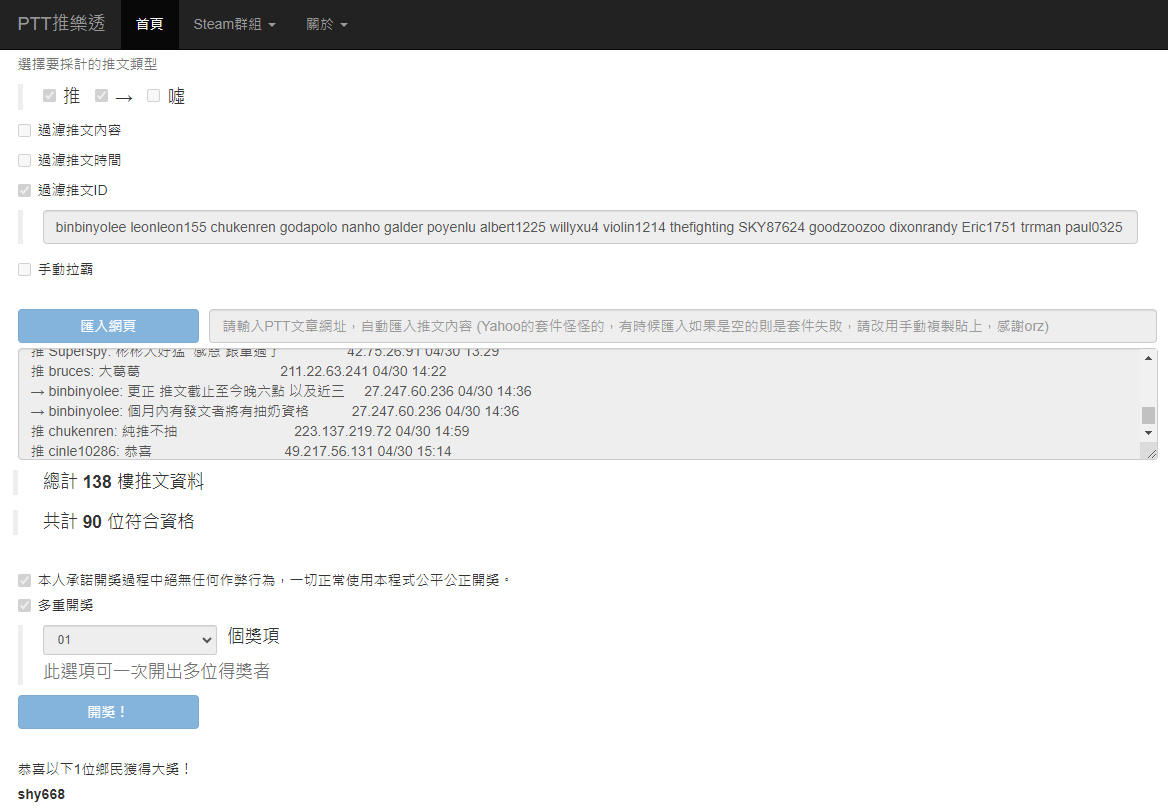Click the 共計 90 位符合資格 text
Screen dimensions: 1168x812
click(118, 521)
